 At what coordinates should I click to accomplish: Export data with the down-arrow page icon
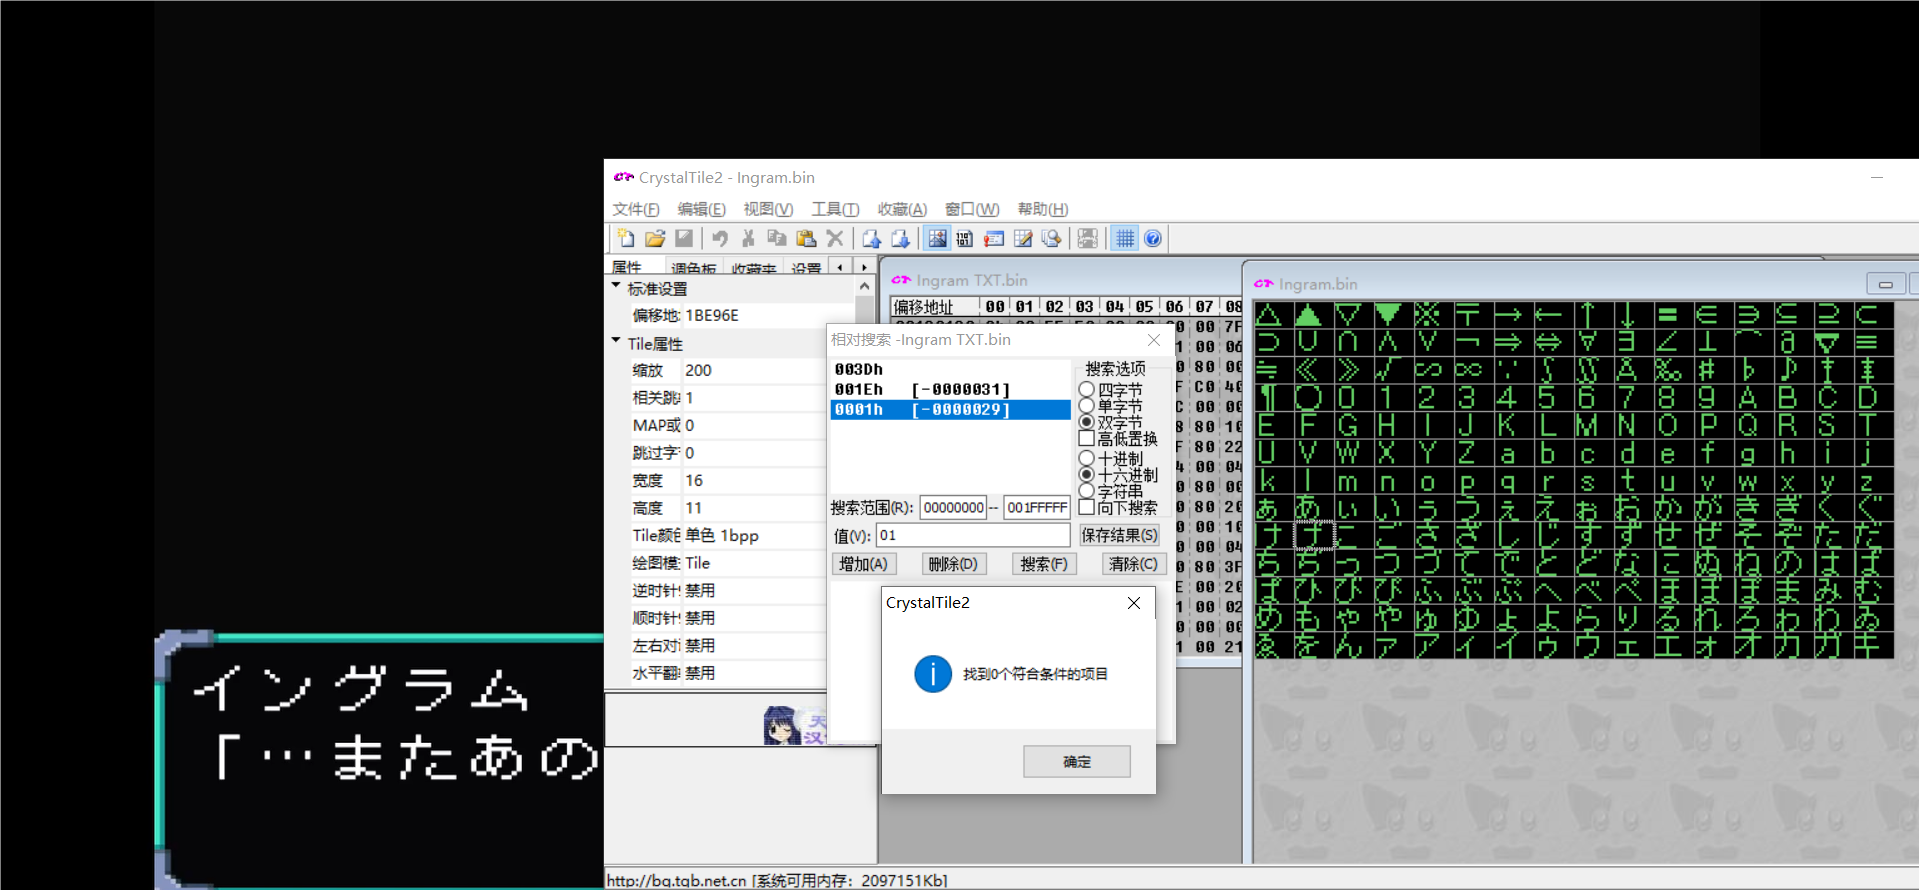(x=900, y=238)
